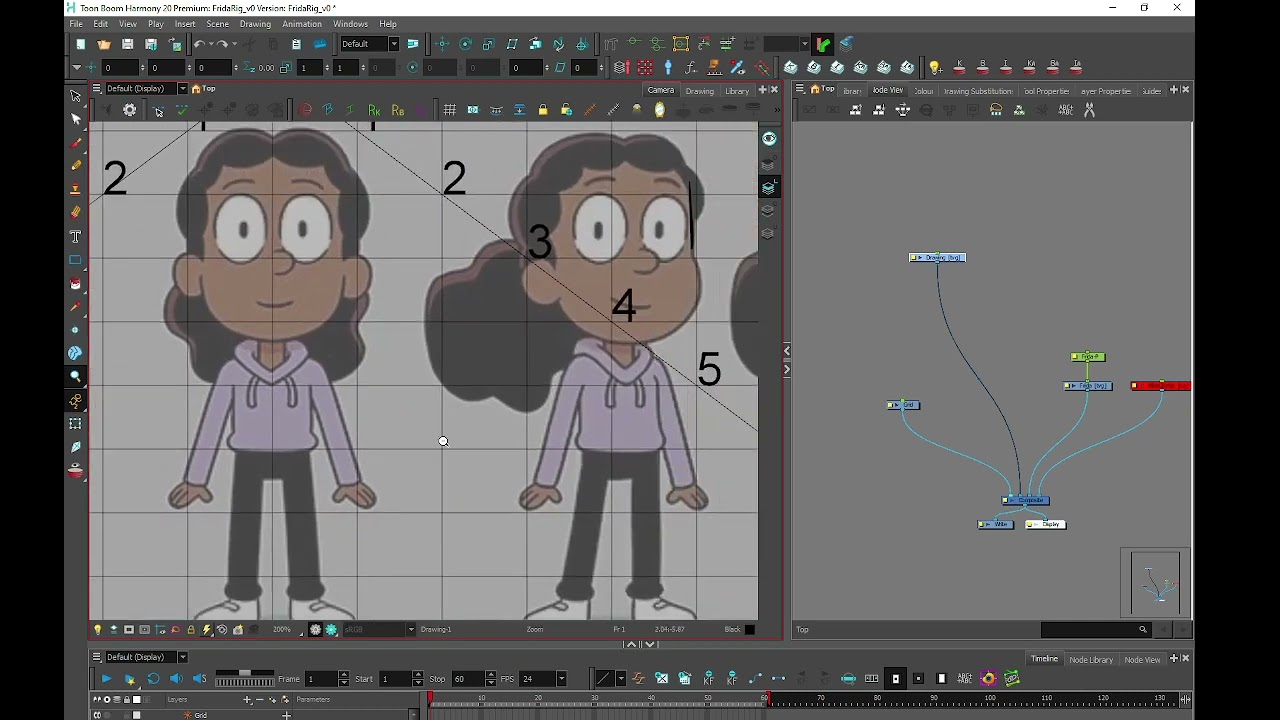
Task: Open the Animation menu
Action: coord(301,24)
